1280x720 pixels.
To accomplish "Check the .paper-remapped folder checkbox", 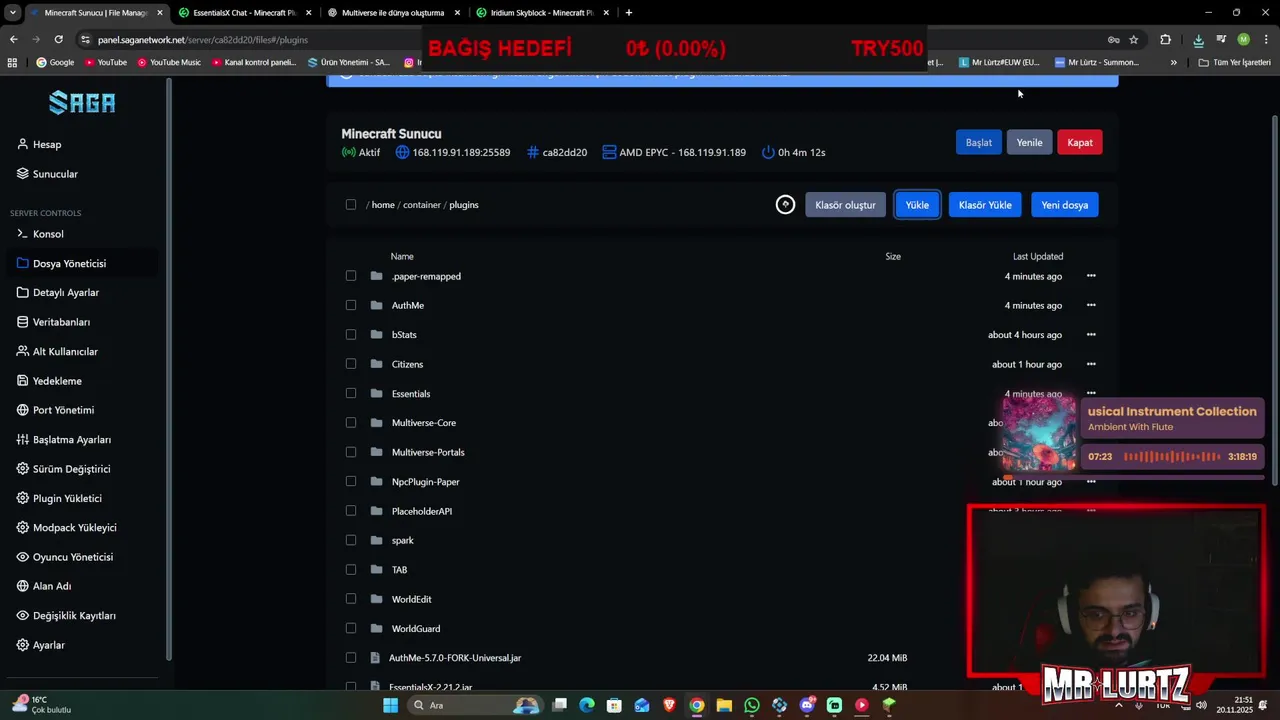I will coord(351,276).
